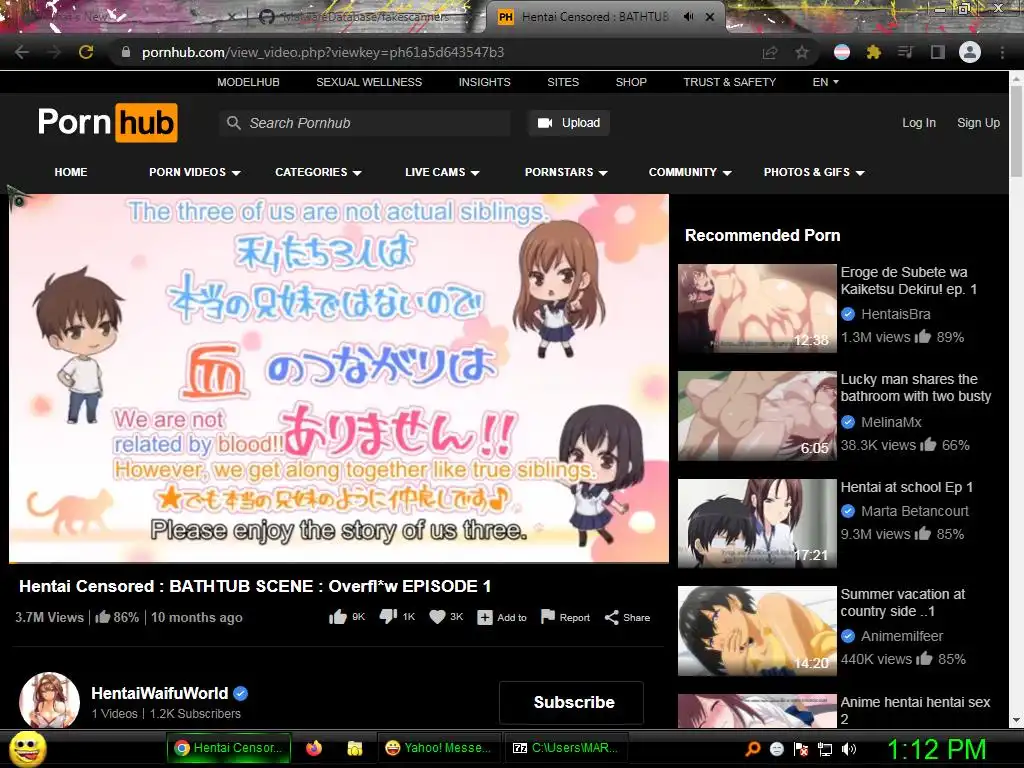Report the video with the flag icon
Image resolution: width=1024 pixels, height=768 pixels.
548,617
